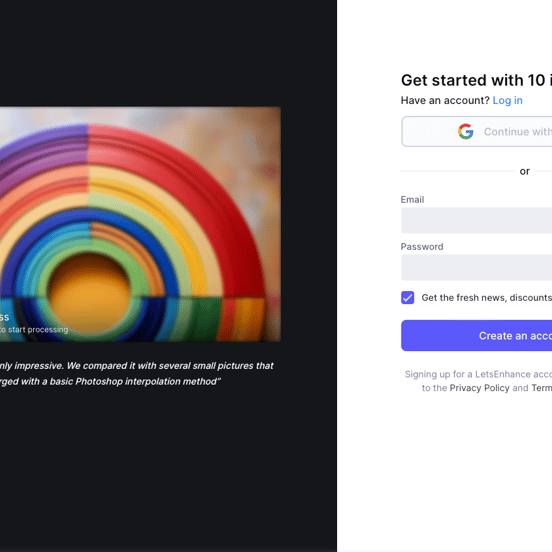Click the Google logo icon

465,132
